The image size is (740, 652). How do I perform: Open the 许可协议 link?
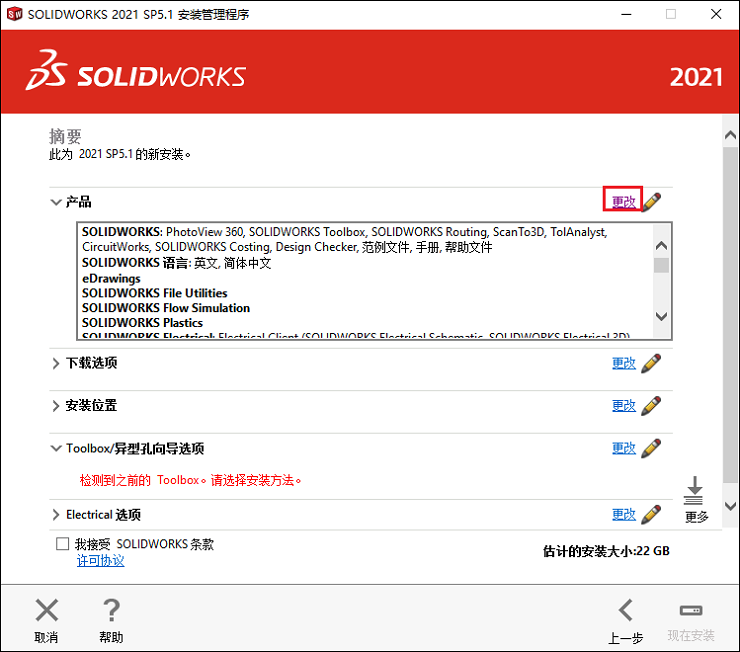click(x=101, y=560)
